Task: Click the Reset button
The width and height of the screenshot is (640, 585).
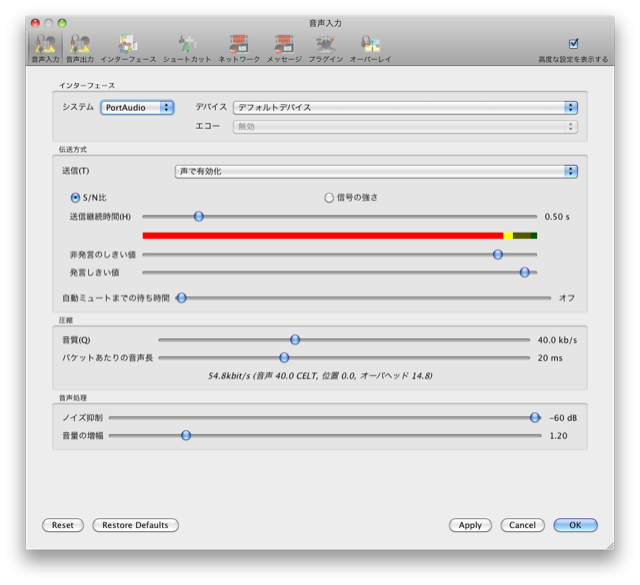Action: click(63, 525)
